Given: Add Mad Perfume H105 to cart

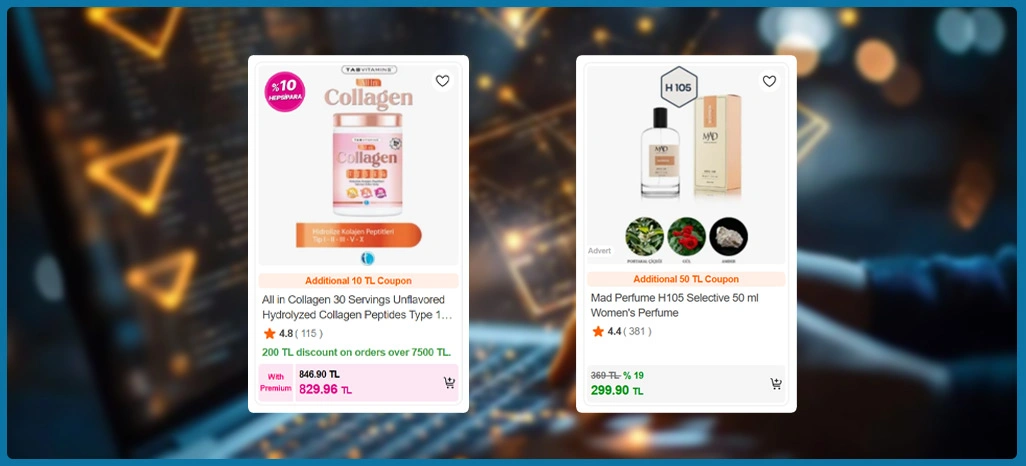Looking at the screenshot, I should point(776,384).
